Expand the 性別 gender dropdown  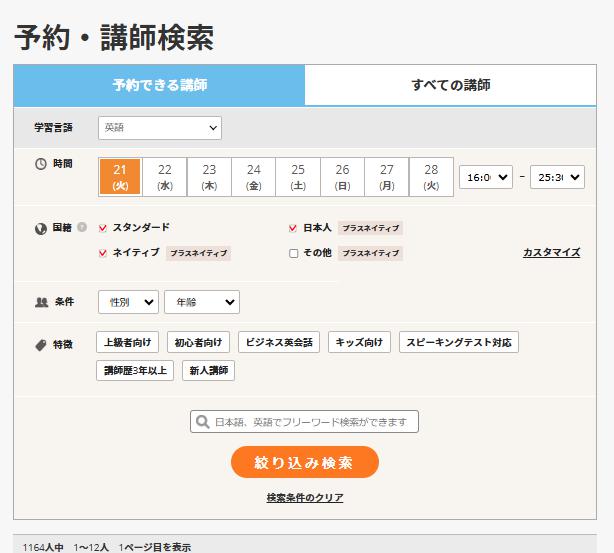tap(128, 301)
